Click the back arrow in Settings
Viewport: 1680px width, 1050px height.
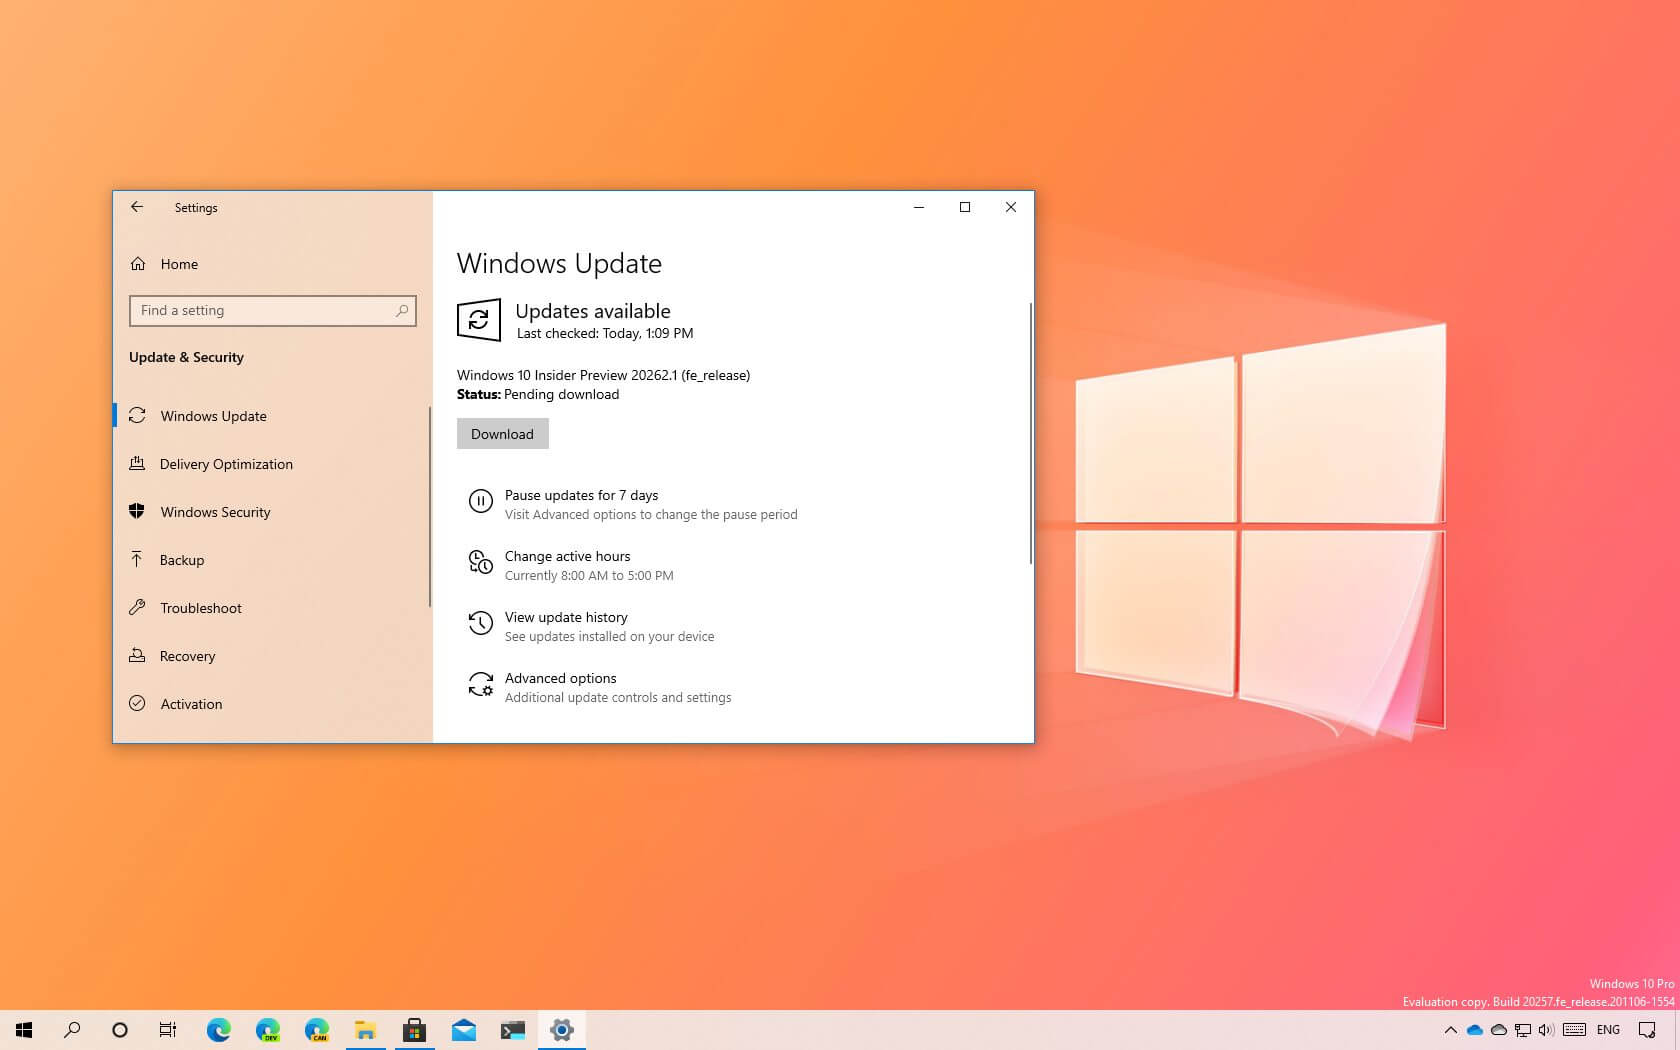137,207
